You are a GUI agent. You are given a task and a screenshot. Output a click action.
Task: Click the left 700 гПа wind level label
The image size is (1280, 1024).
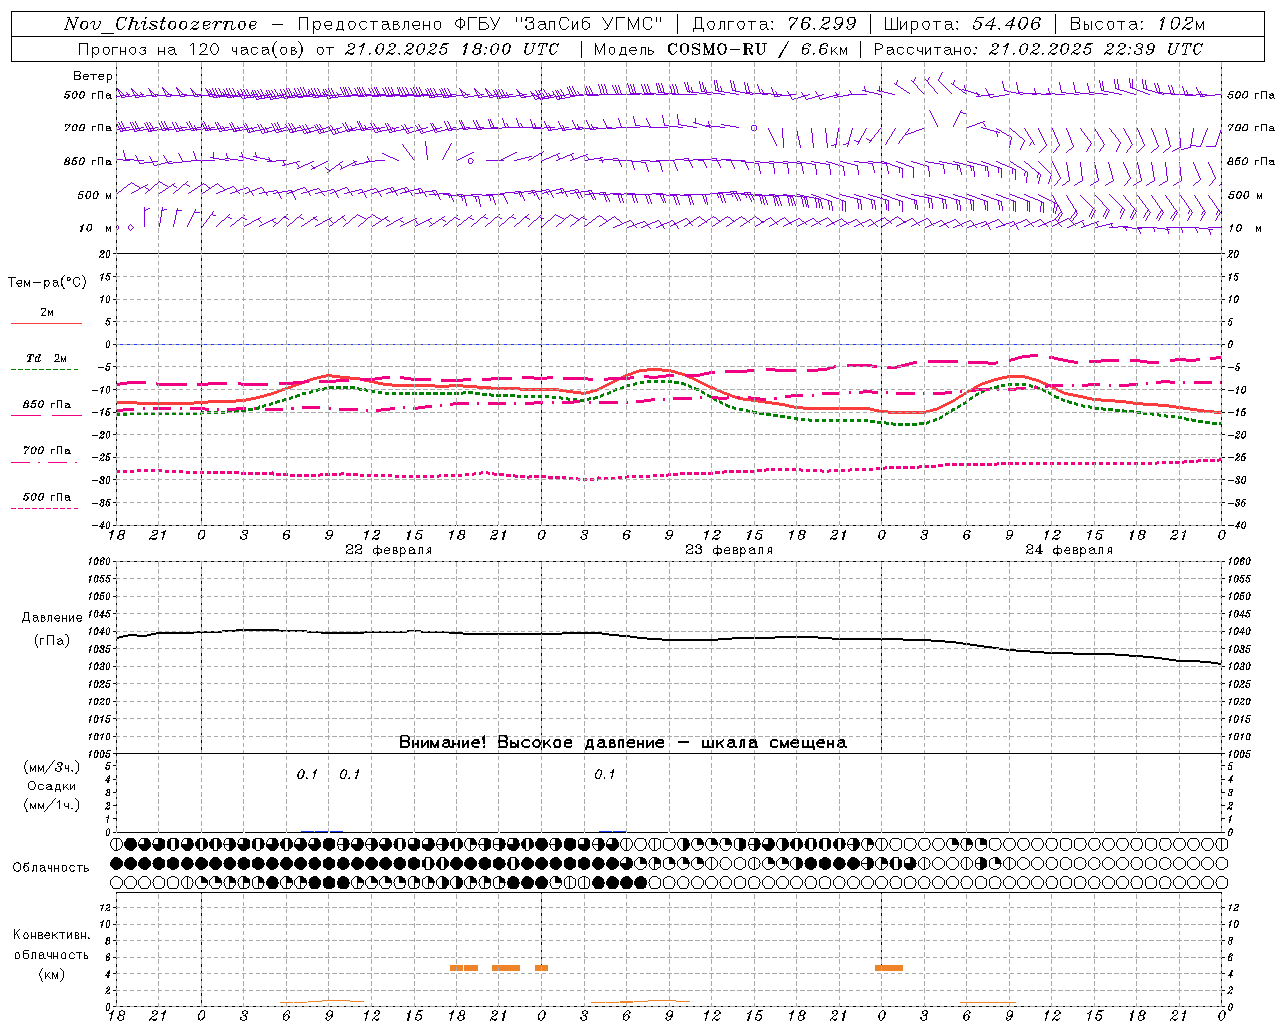88,128
